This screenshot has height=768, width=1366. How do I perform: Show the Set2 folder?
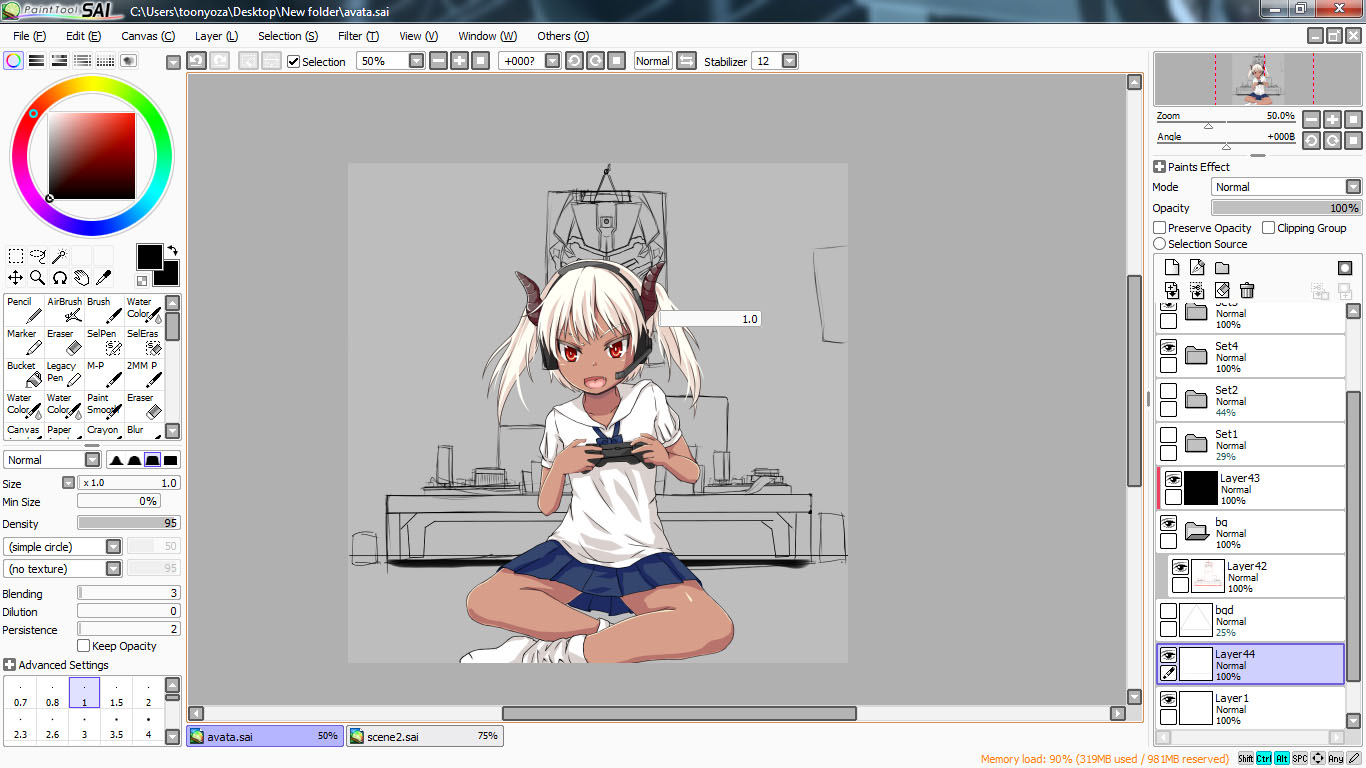[x=1168, y=391]
